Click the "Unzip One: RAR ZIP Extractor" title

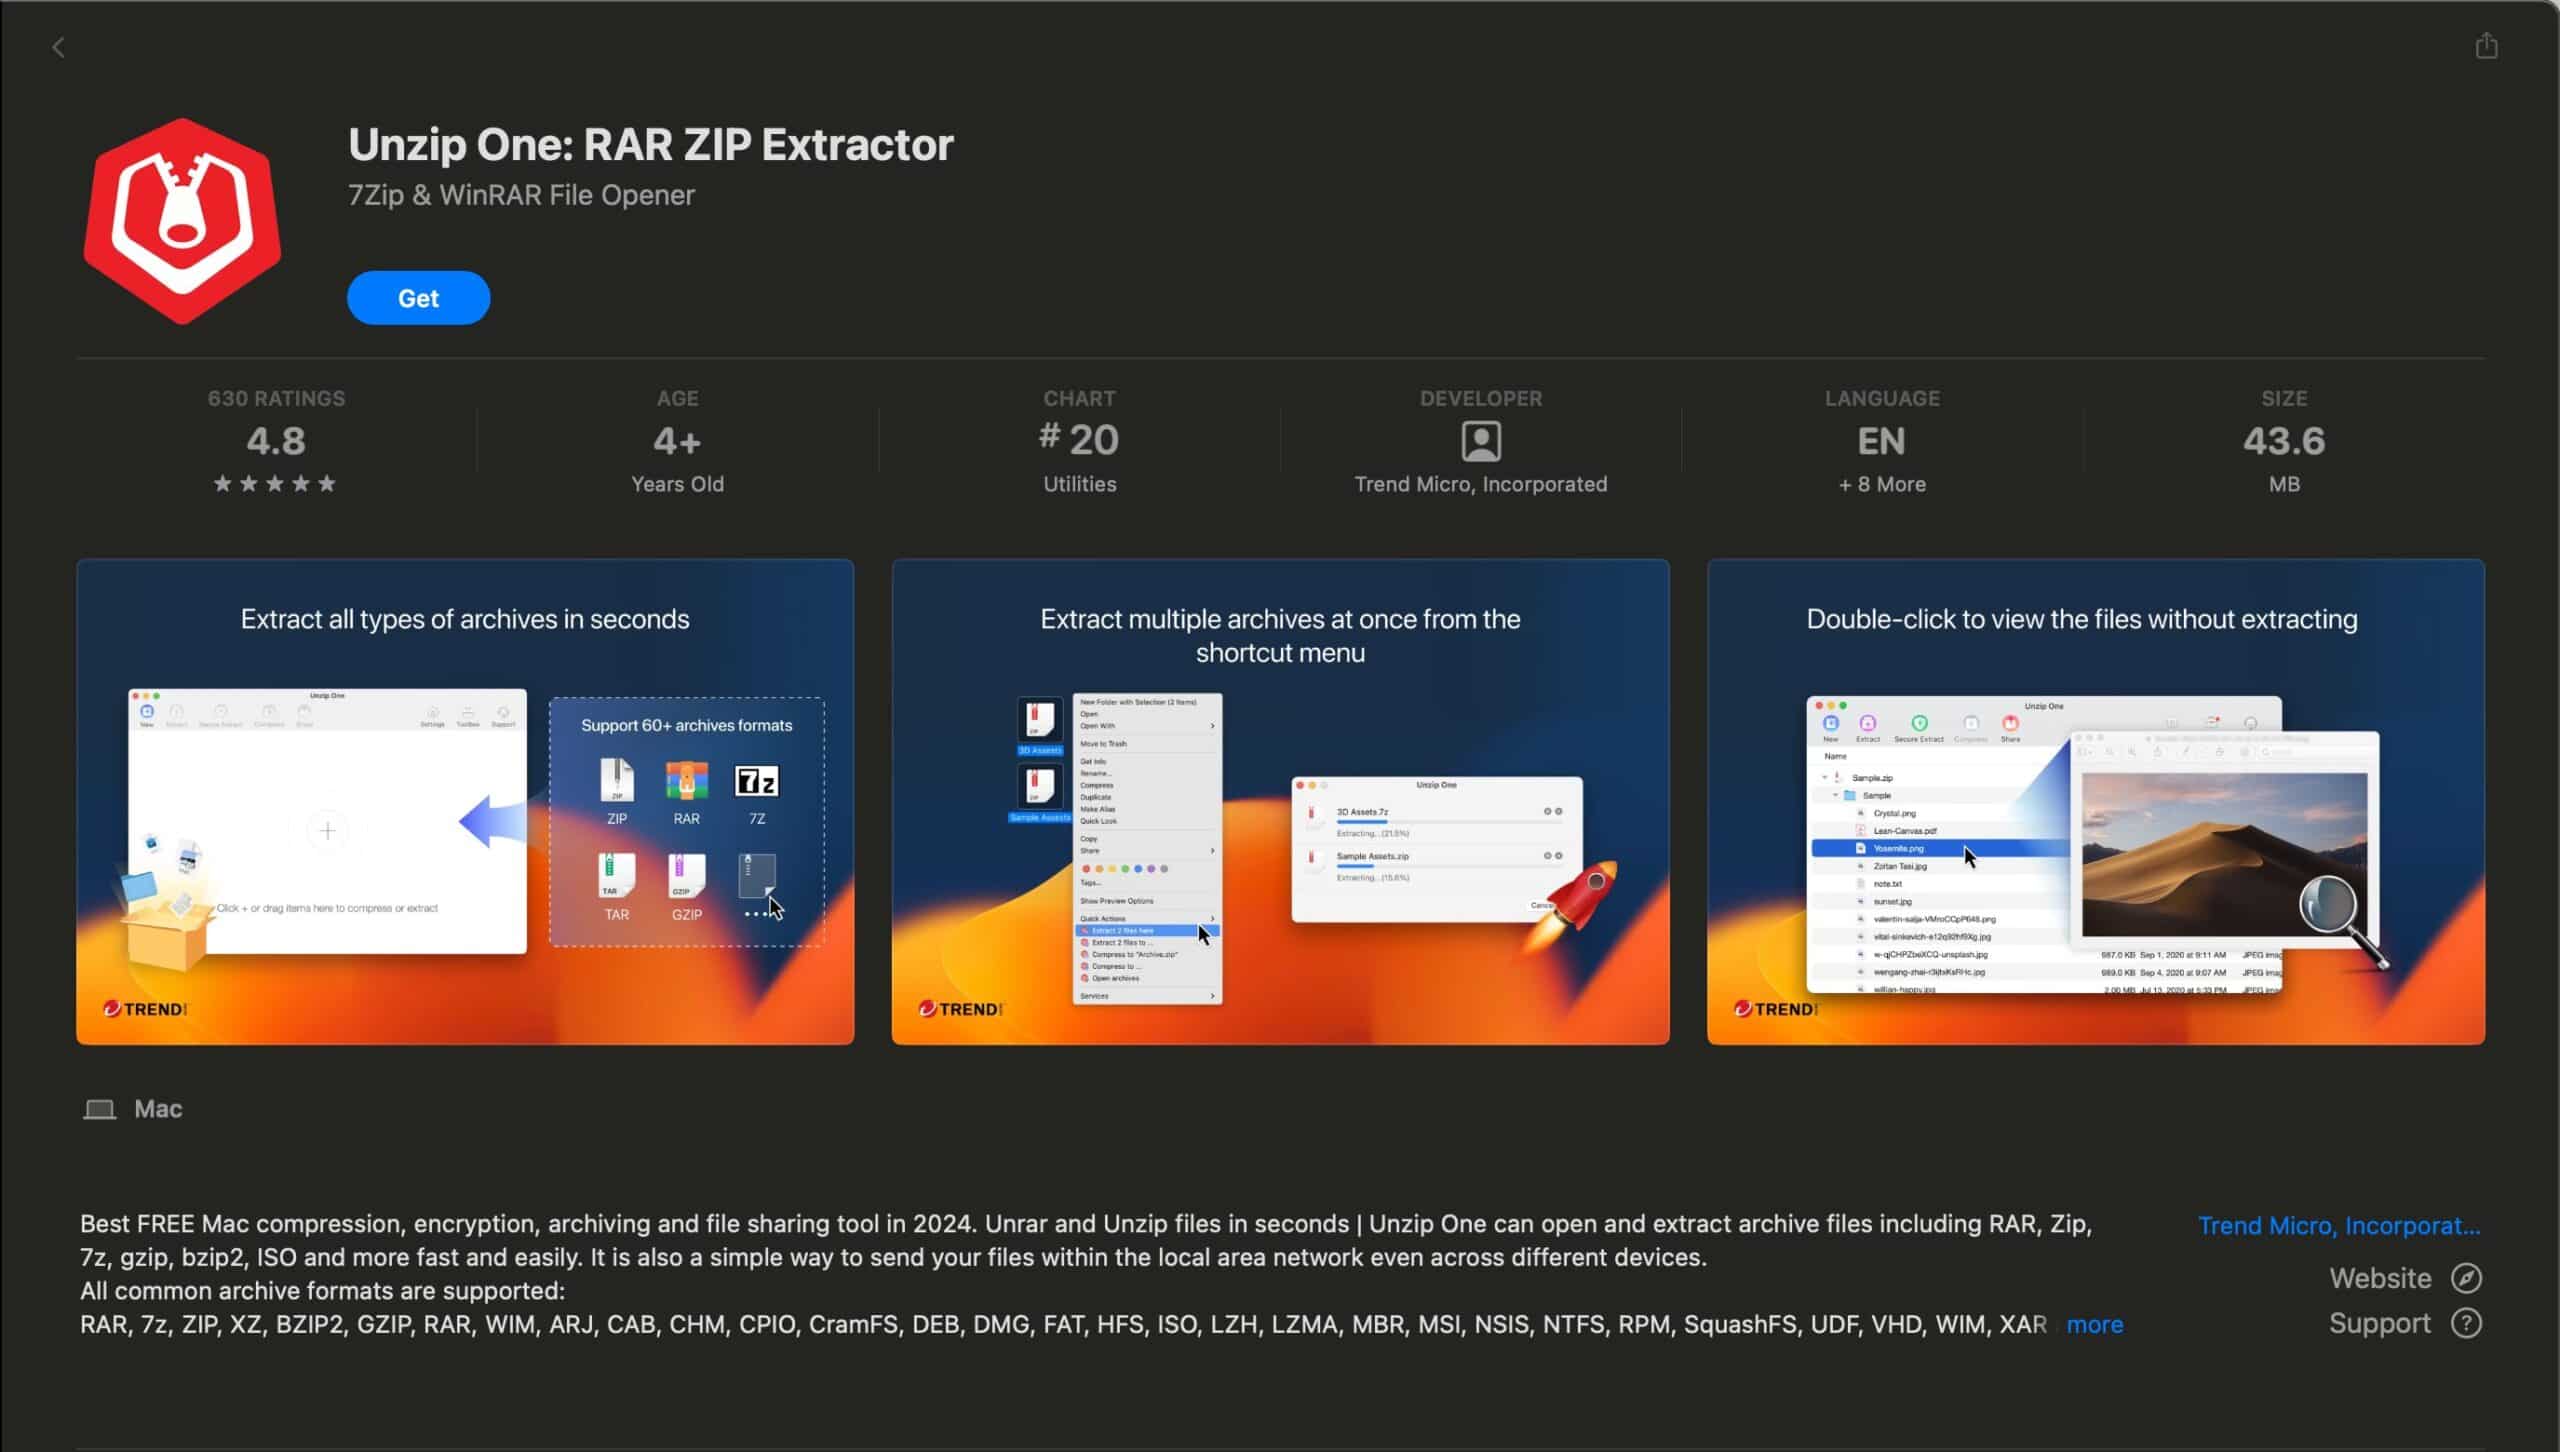(651, 144)
